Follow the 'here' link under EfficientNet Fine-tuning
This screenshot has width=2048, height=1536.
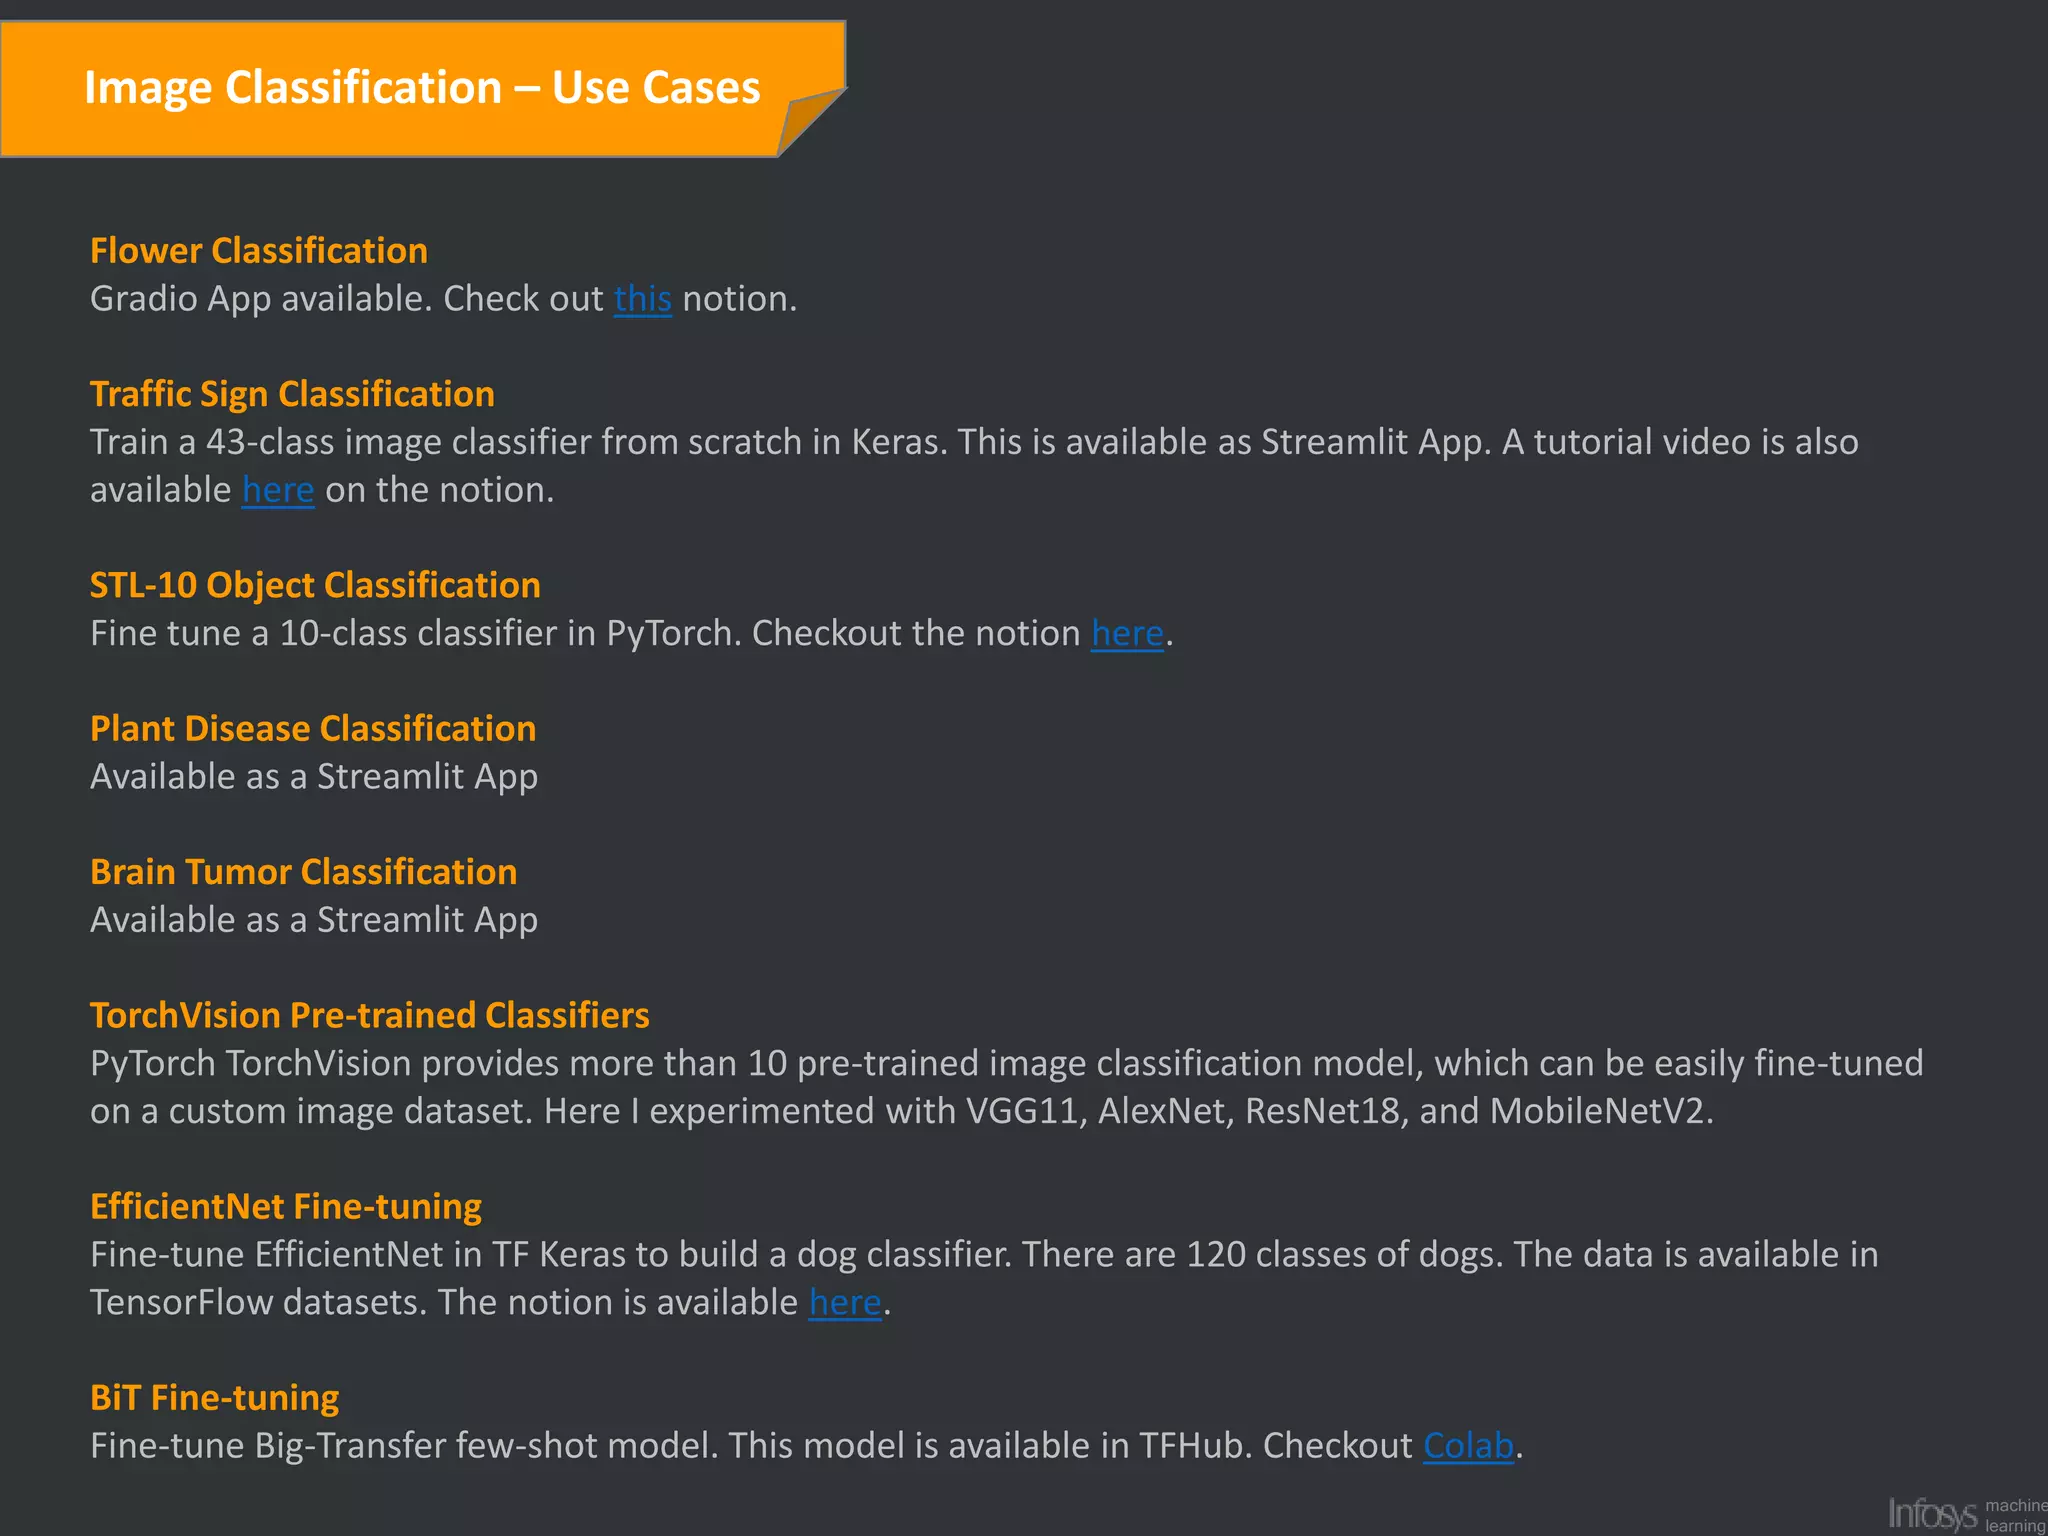(845, 1302)
